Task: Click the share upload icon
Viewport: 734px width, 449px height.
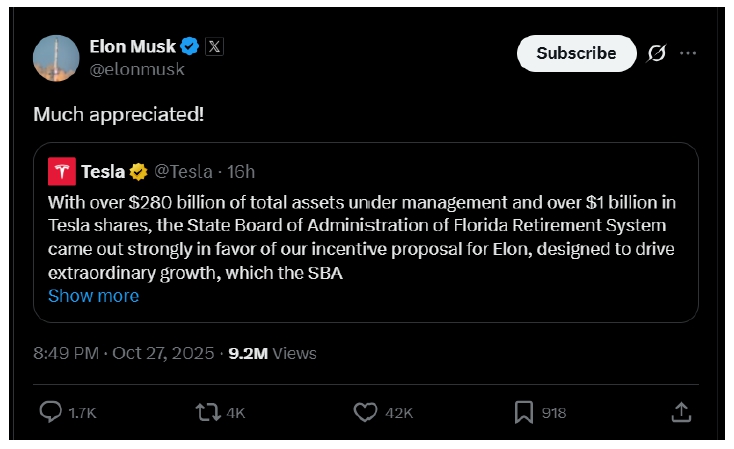Action: coord(681,411)
